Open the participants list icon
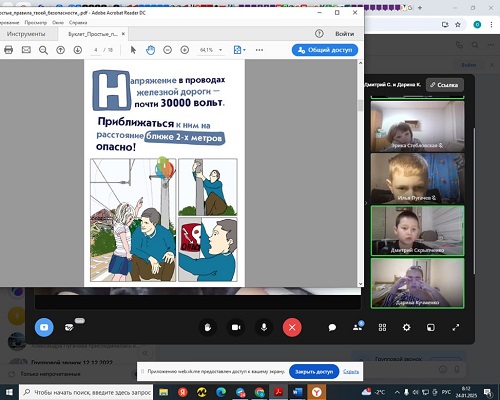Viewport: 500px width, 400px height. coord(358,327)
